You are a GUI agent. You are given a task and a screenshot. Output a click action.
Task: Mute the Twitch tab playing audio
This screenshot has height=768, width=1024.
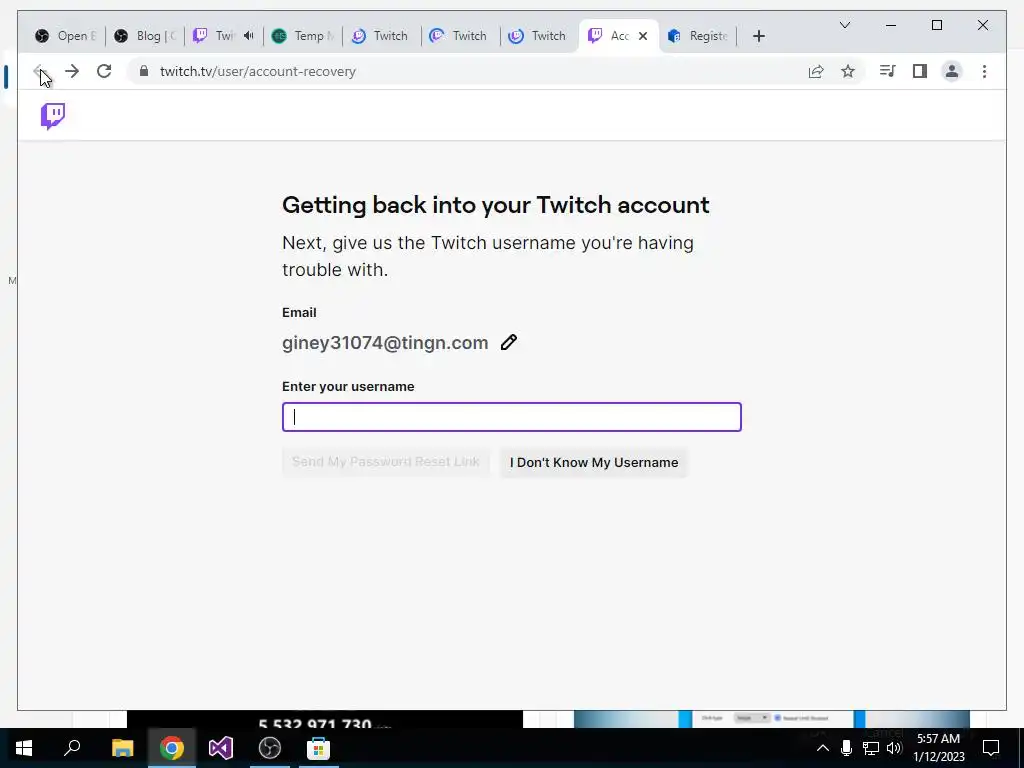tap(248, 35)
